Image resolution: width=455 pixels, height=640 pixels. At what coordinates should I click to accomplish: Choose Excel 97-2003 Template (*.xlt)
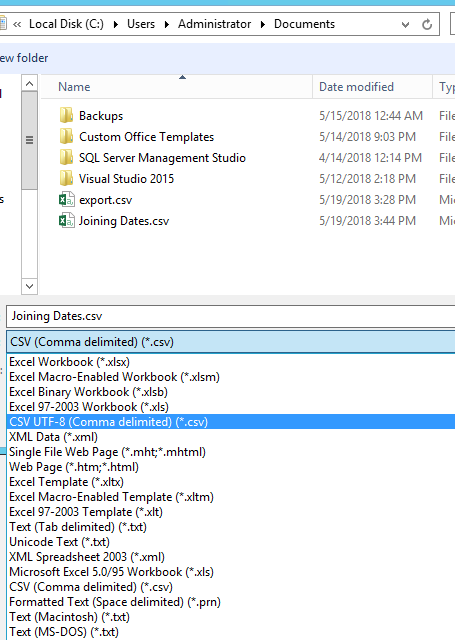[x=231, y=512]
